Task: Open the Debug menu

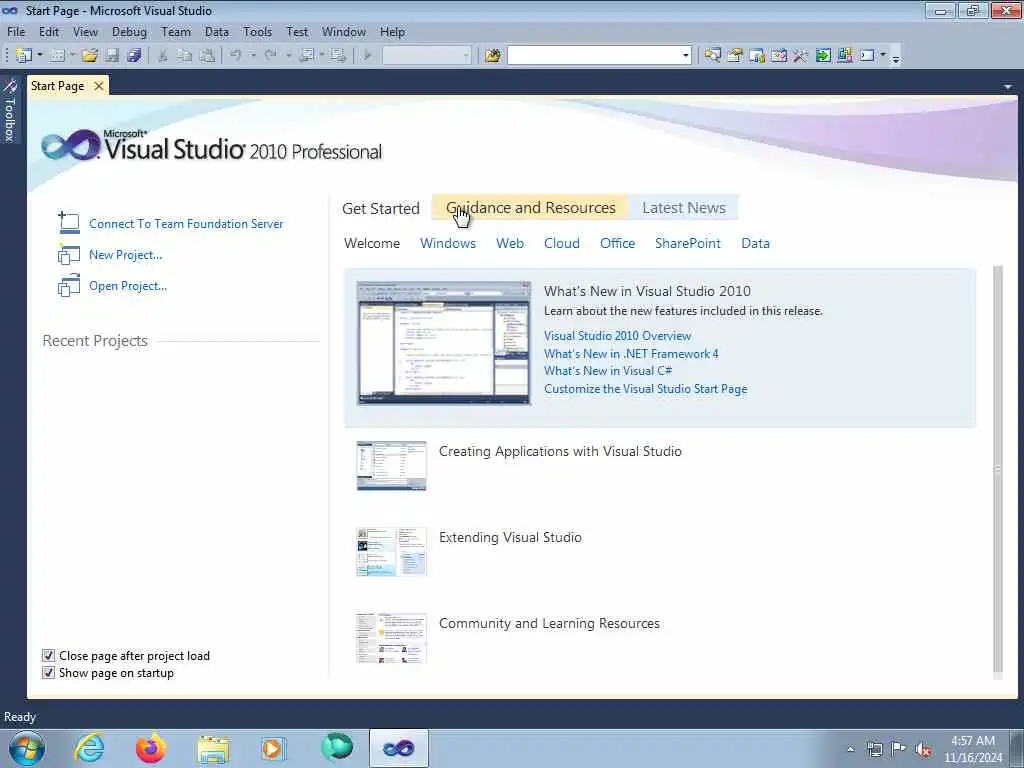Action: pos(129,31)
